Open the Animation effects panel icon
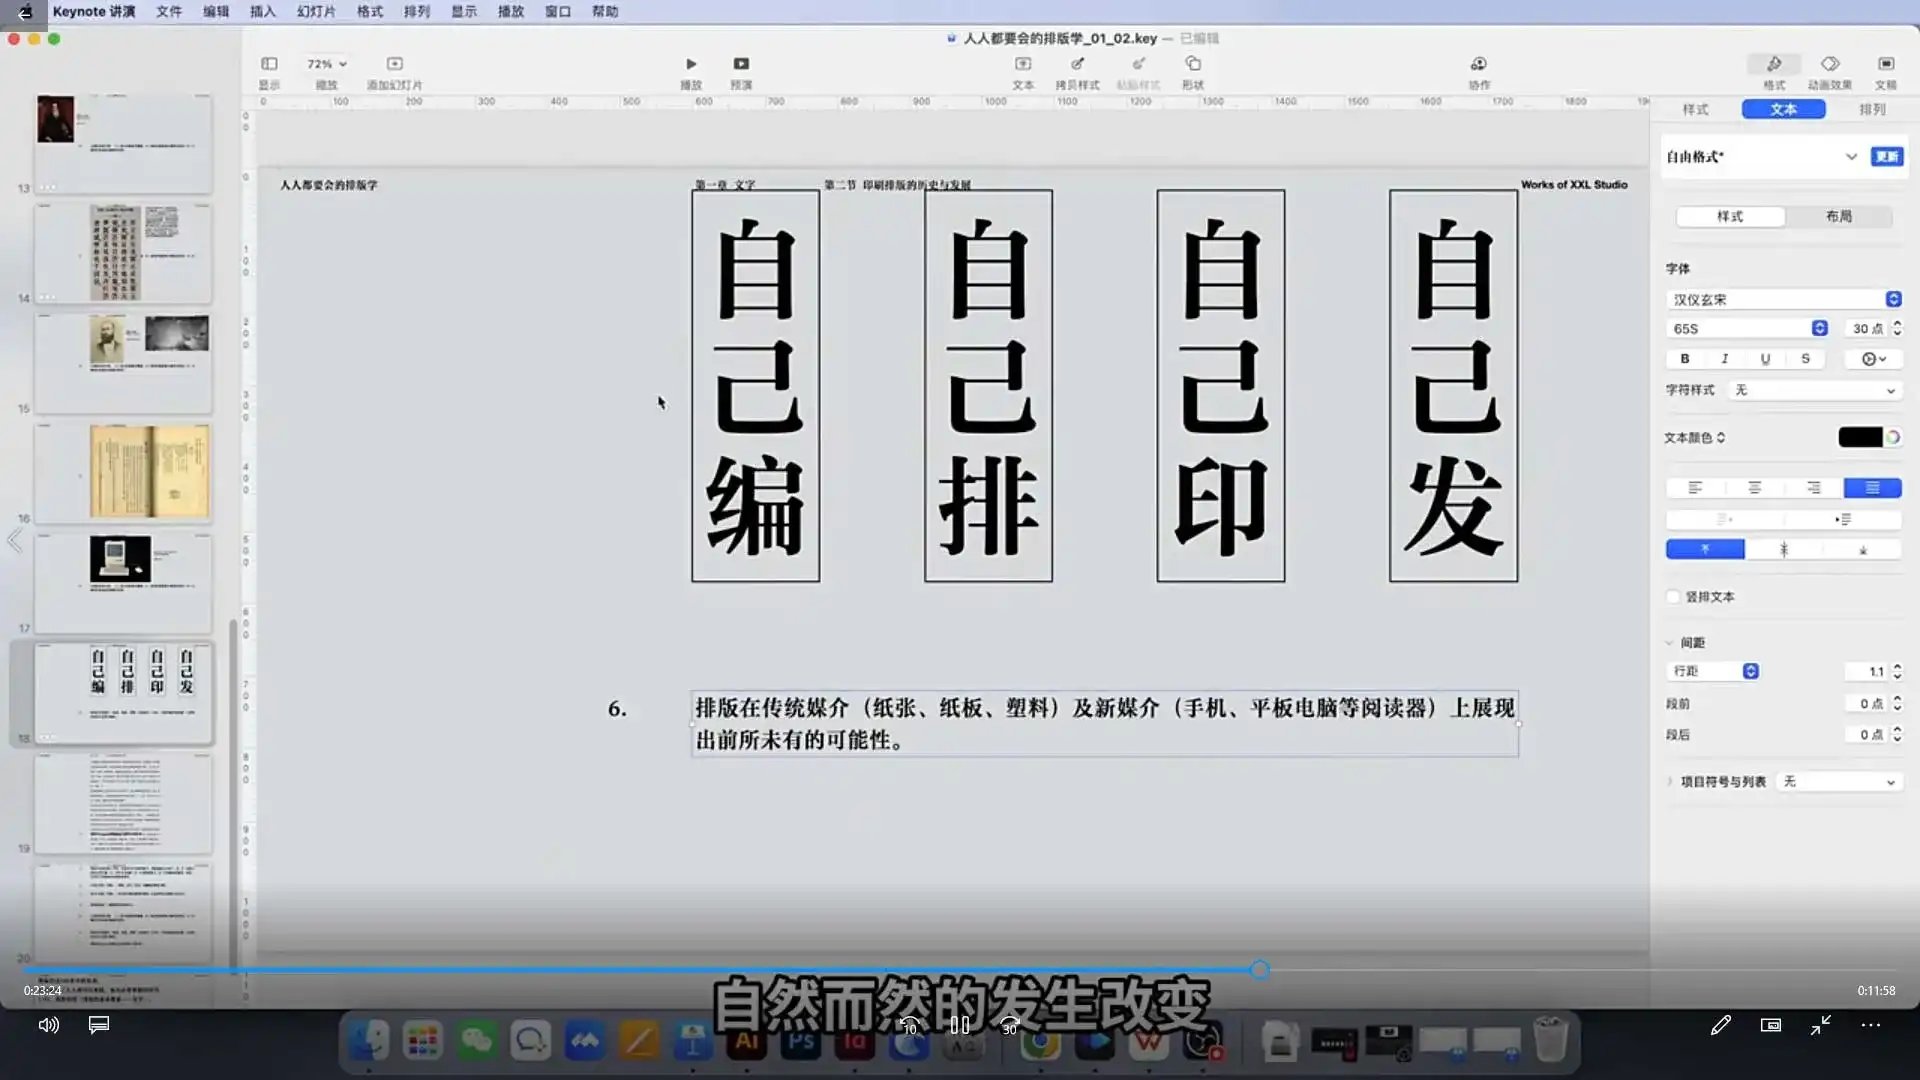 click(x=1829, y=64)
